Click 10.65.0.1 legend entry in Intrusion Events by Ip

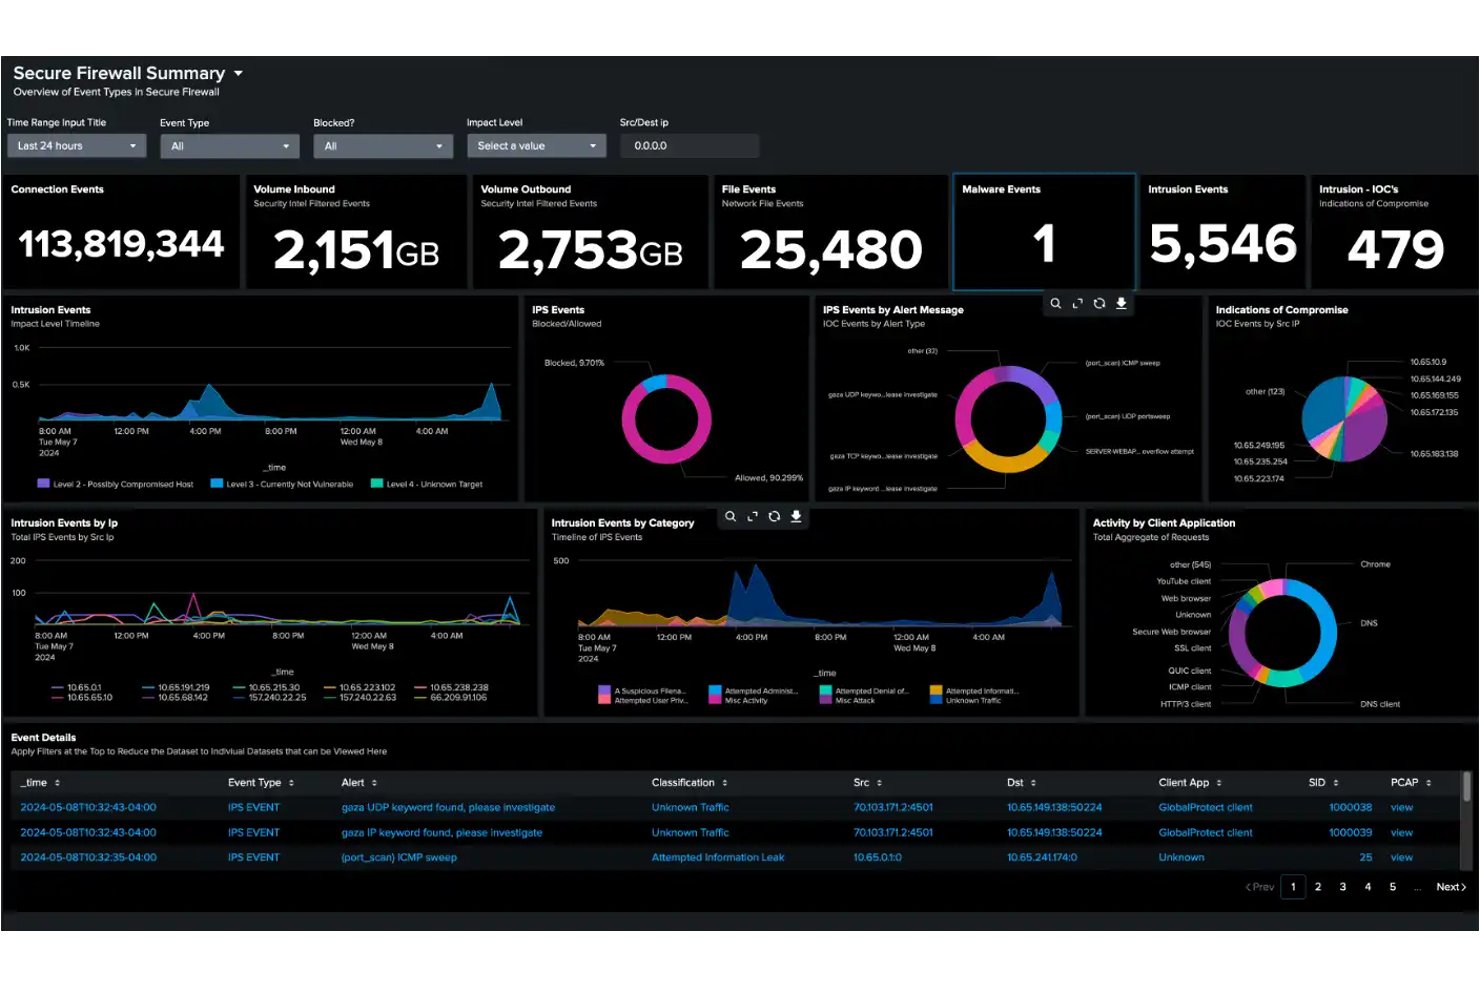[x=76, y=688]
